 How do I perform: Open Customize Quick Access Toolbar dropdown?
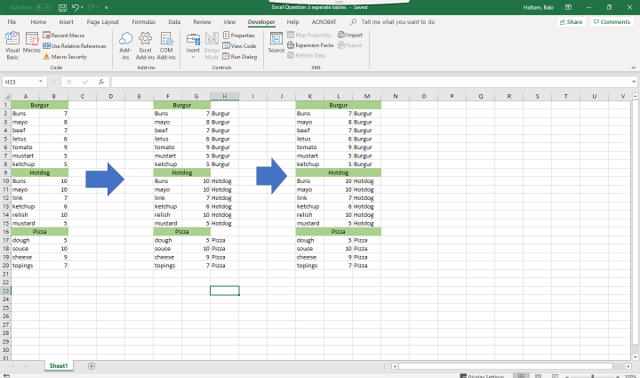tap(107, 7)
